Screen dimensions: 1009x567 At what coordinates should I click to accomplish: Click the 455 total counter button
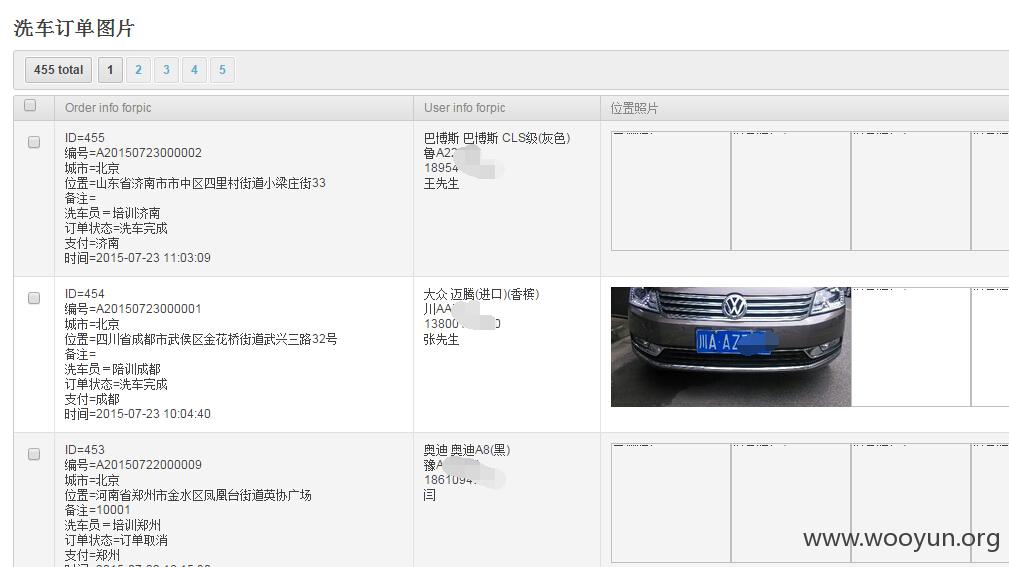(59, 70)
